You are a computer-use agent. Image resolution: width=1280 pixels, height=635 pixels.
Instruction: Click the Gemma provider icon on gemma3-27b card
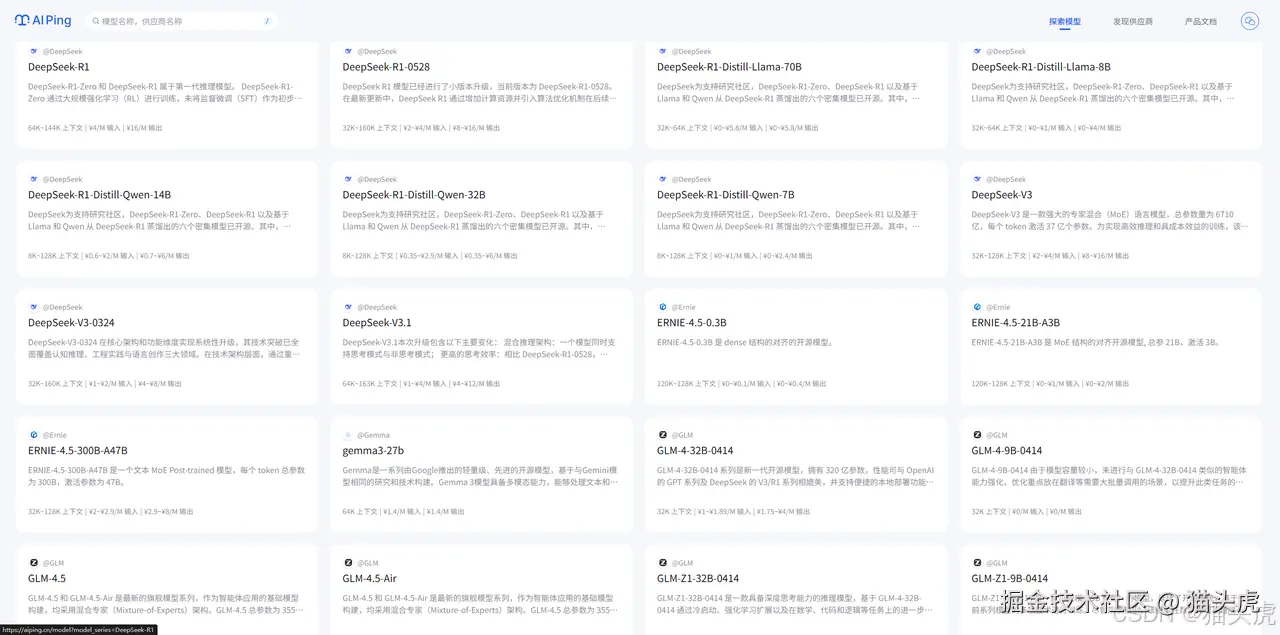[350, 435]
